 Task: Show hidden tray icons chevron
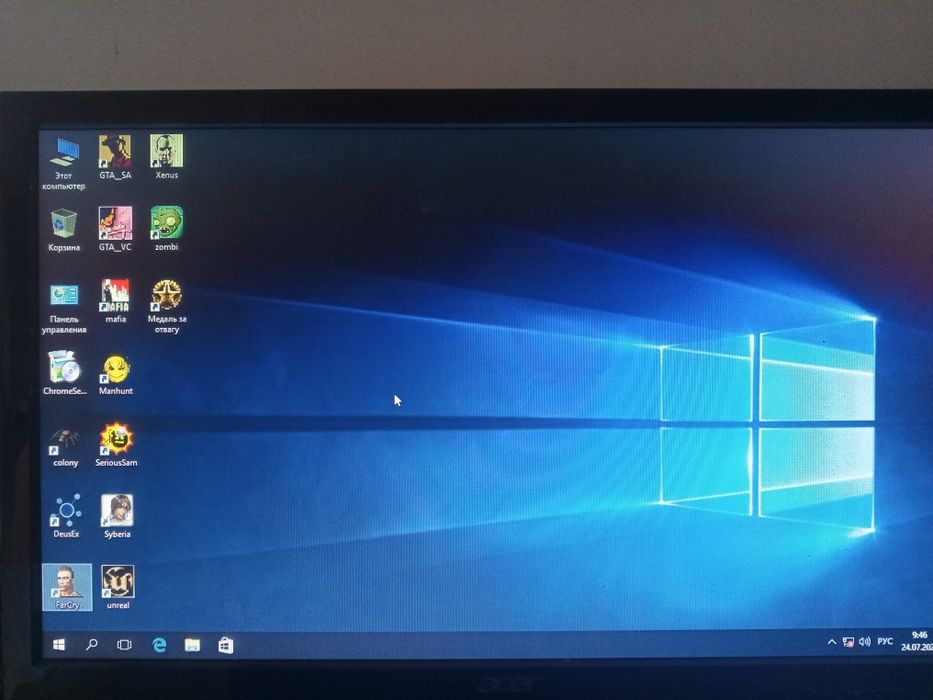pos(832,642)
